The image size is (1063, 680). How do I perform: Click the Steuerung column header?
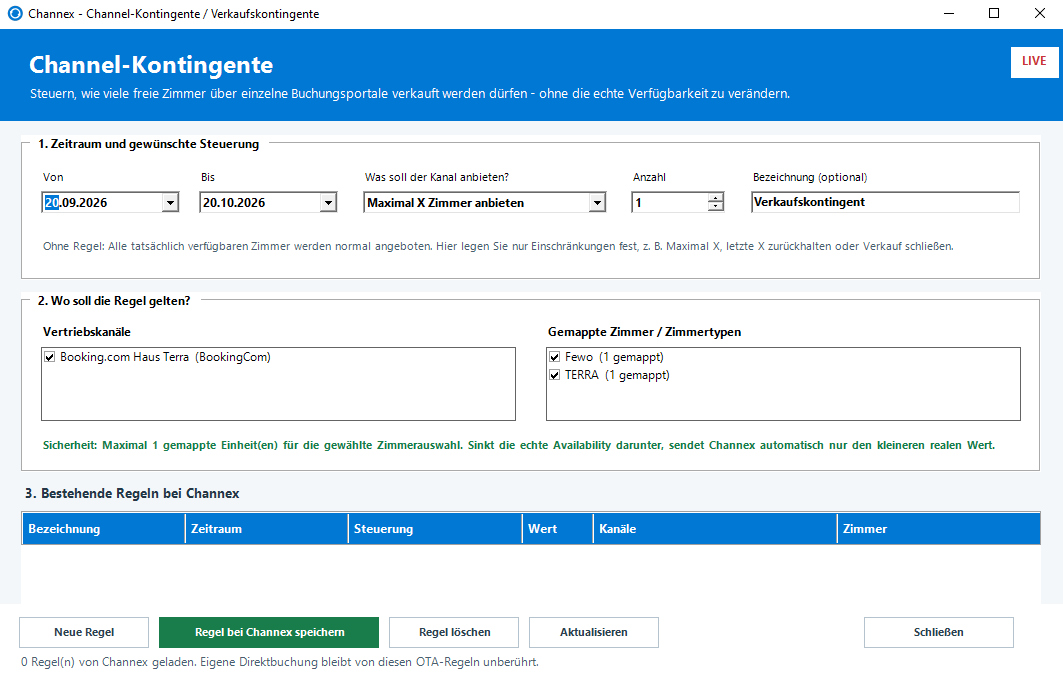[435, 529]
